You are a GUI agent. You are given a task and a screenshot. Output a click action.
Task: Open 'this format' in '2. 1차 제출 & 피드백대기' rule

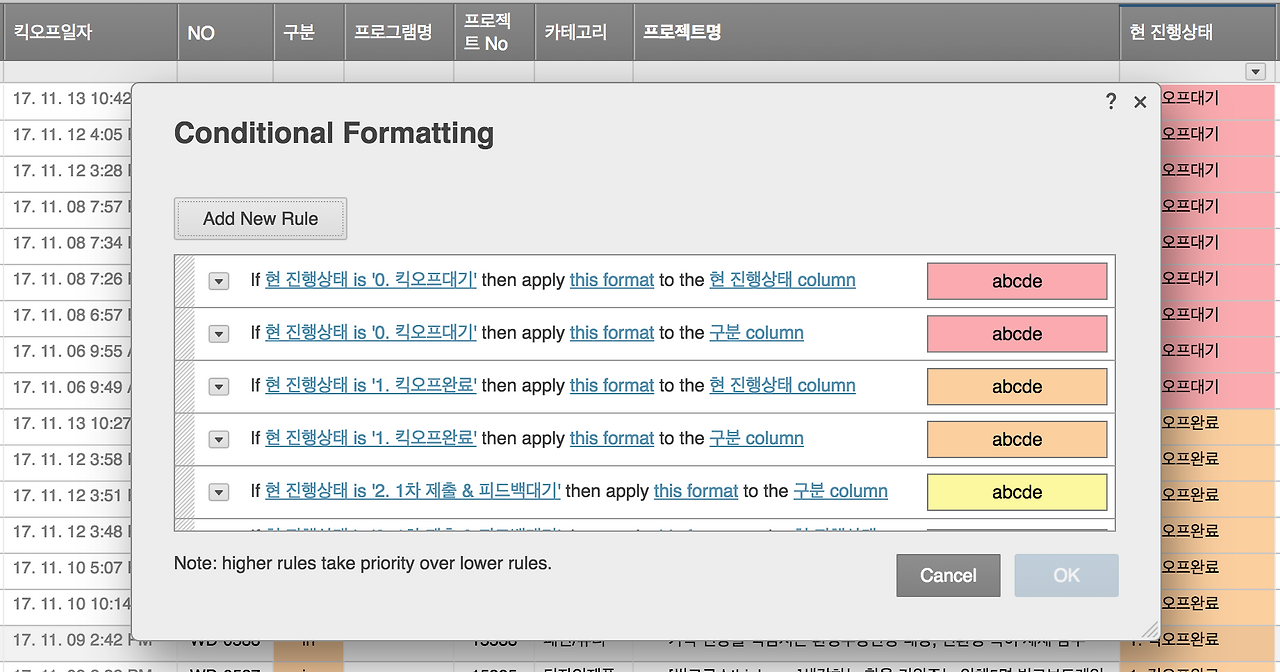pyautogui.click(x=696, y=491)
